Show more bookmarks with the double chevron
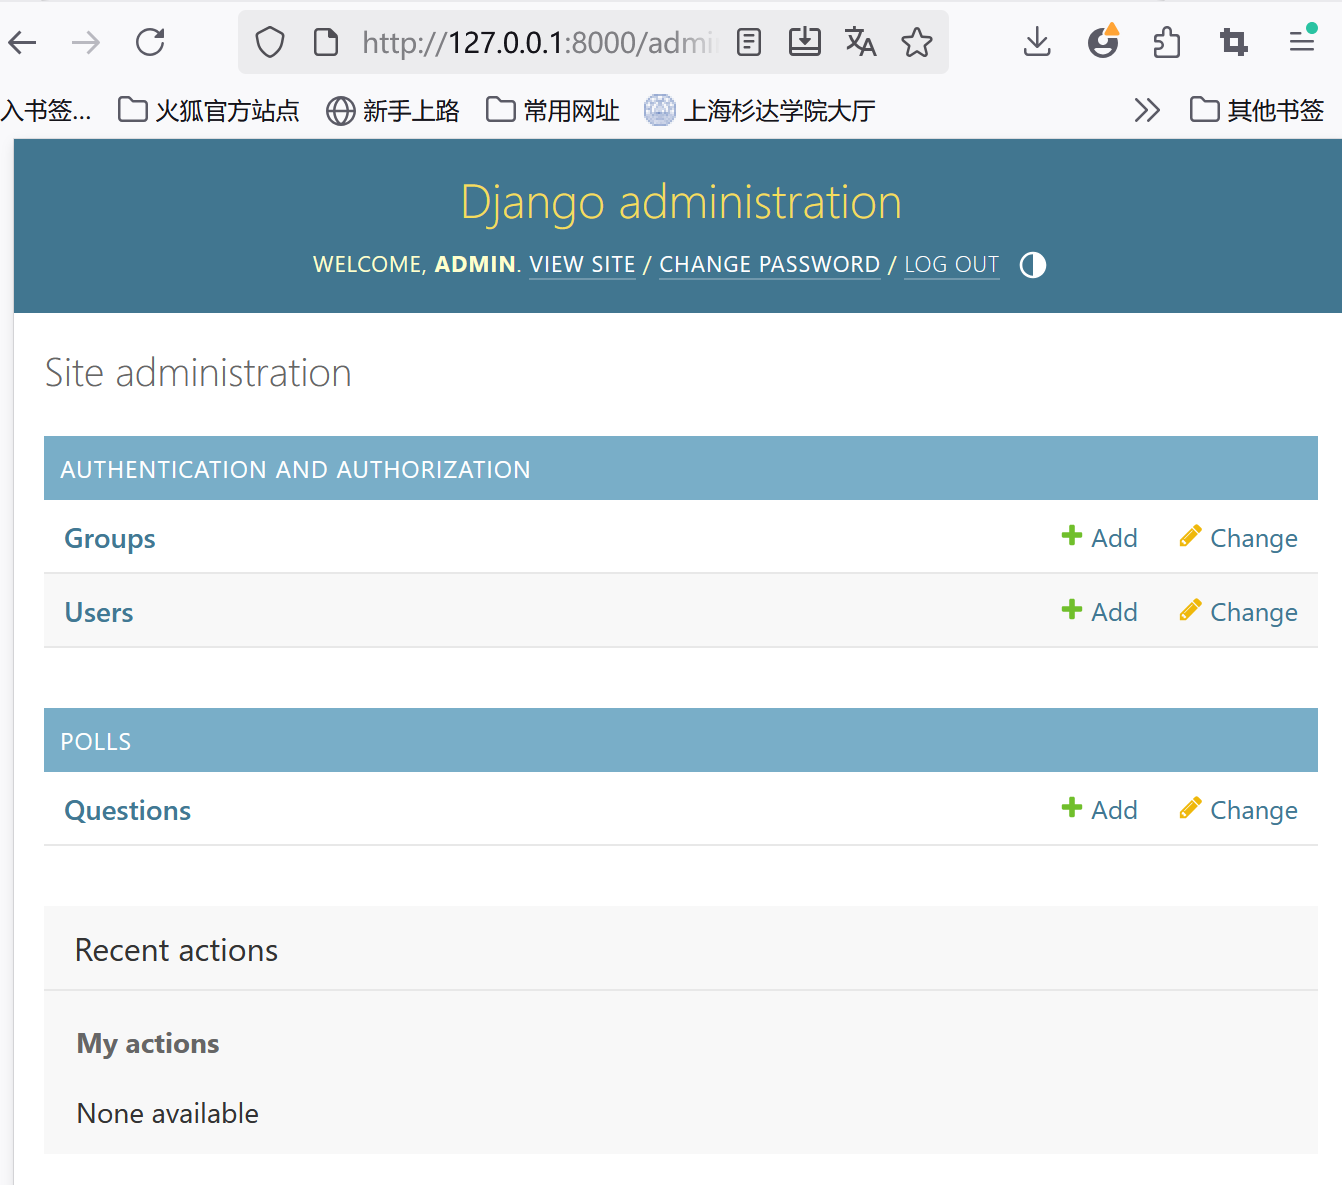This screenshot has height=1185, width=1342. point(1147,110)
